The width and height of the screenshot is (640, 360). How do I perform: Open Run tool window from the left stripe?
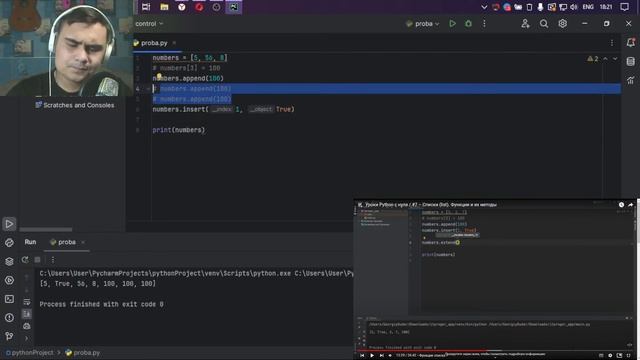9,224
